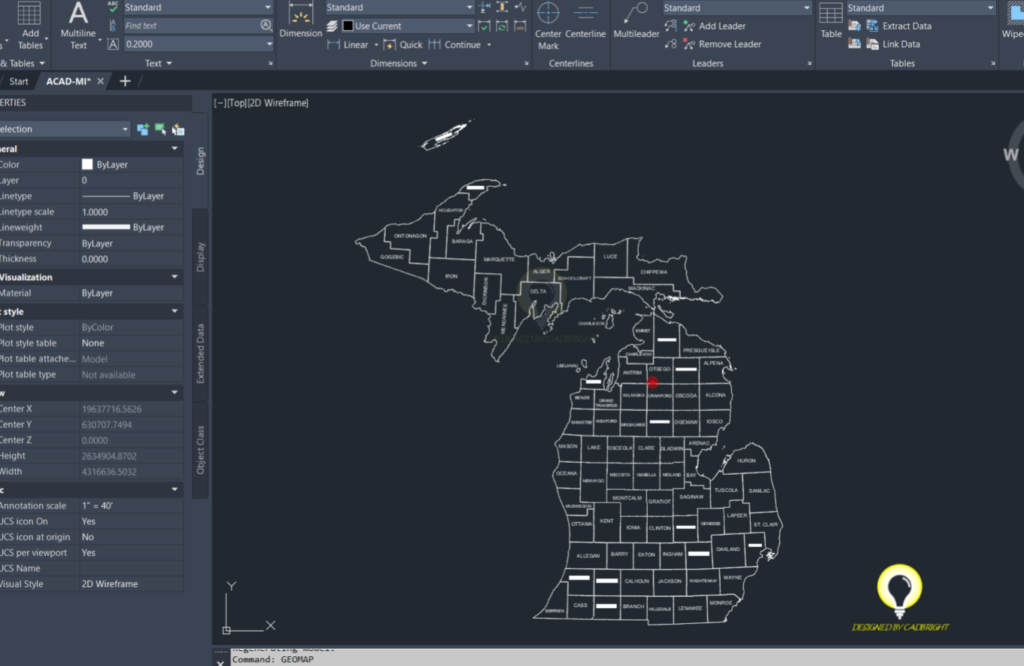Select the Continue dimension tool
The width and height of the screenshot is (1024, 666).
pos(455,44)
